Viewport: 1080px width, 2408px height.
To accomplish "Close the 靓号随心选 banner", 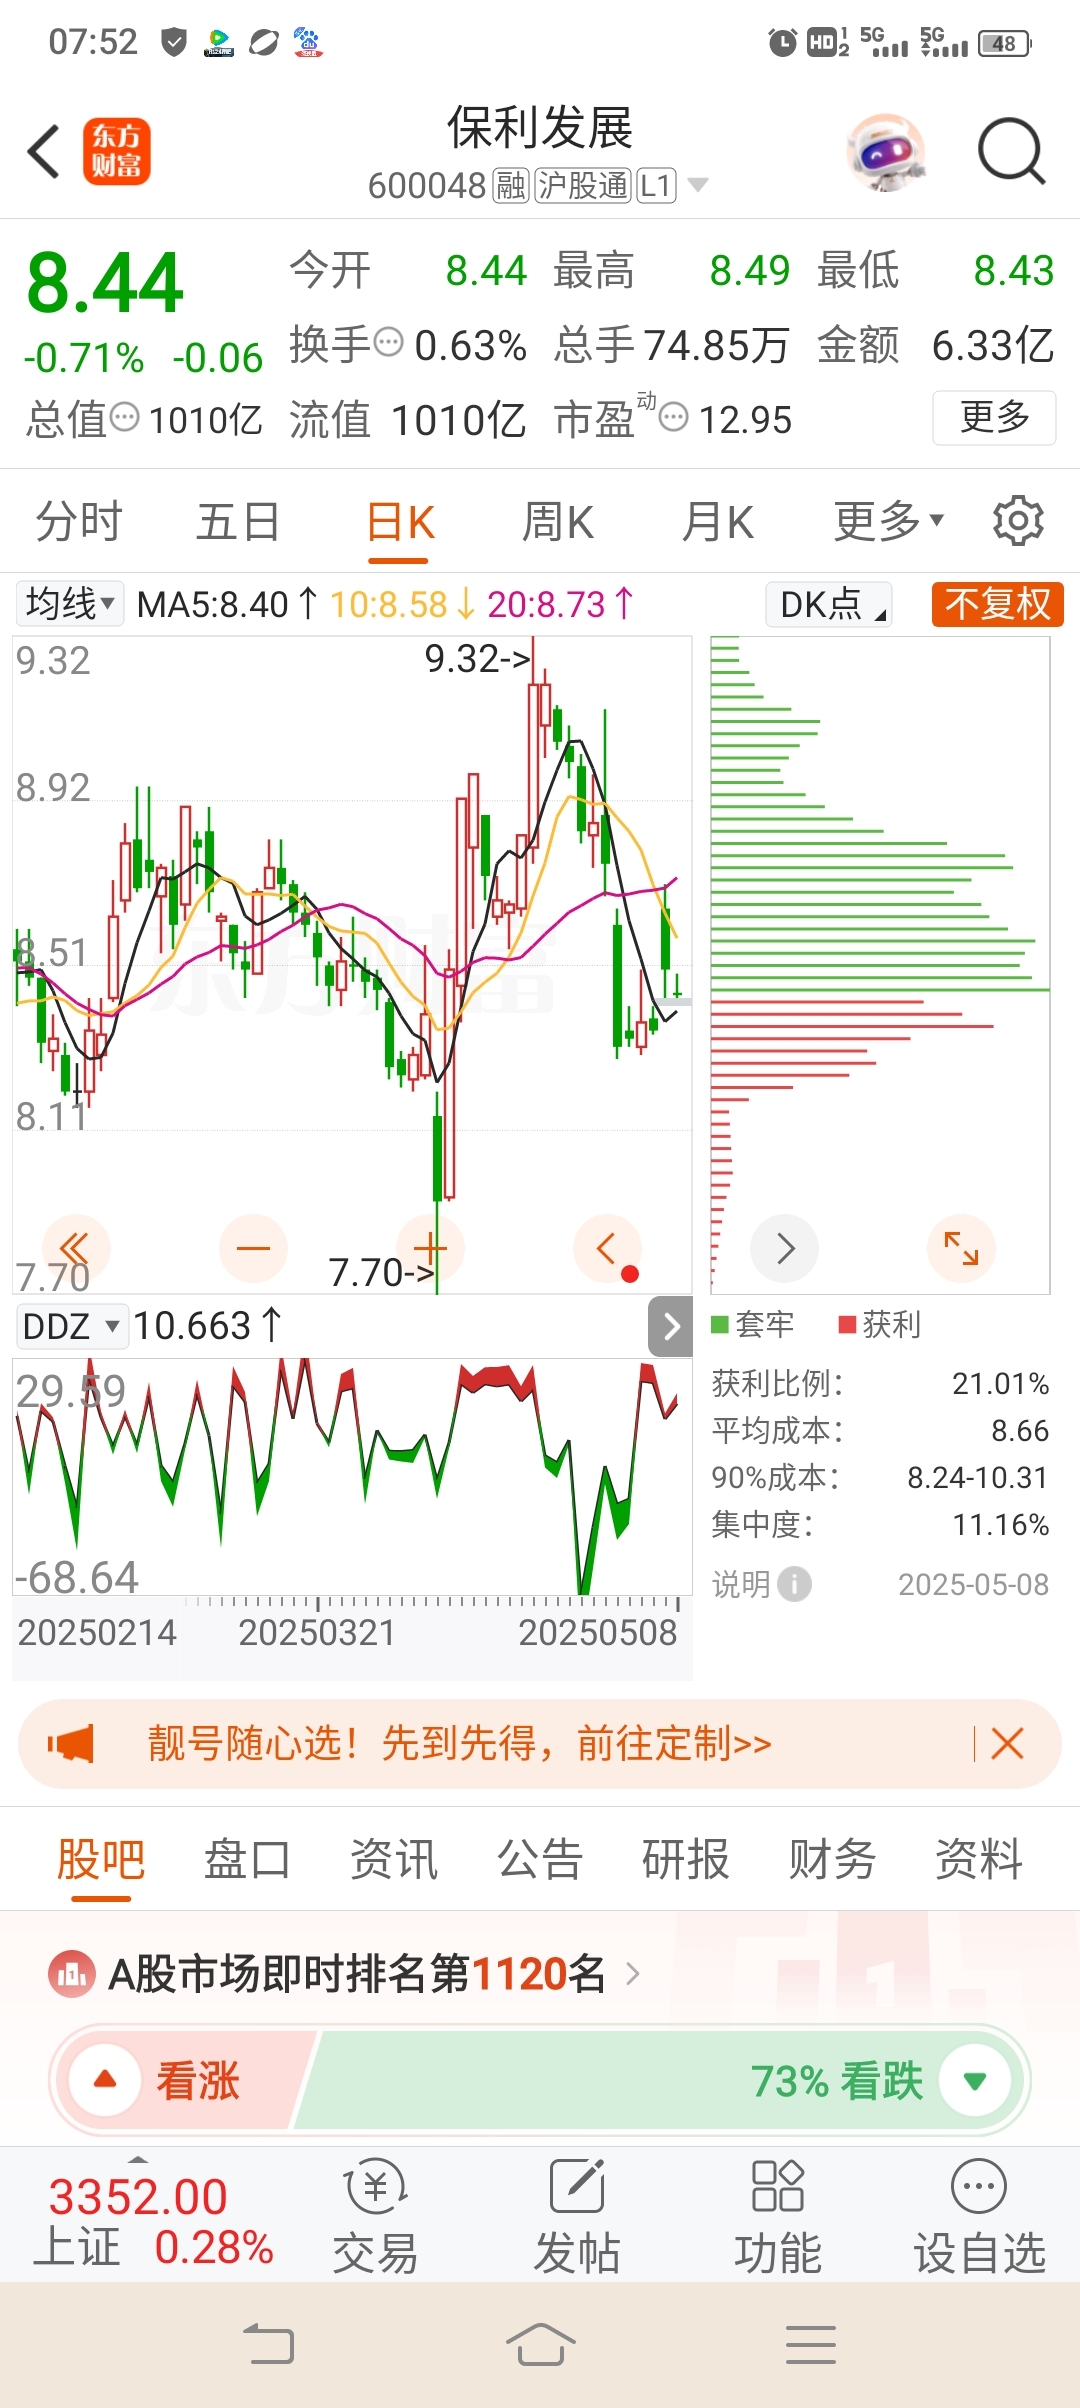I will point(1007,1744).
